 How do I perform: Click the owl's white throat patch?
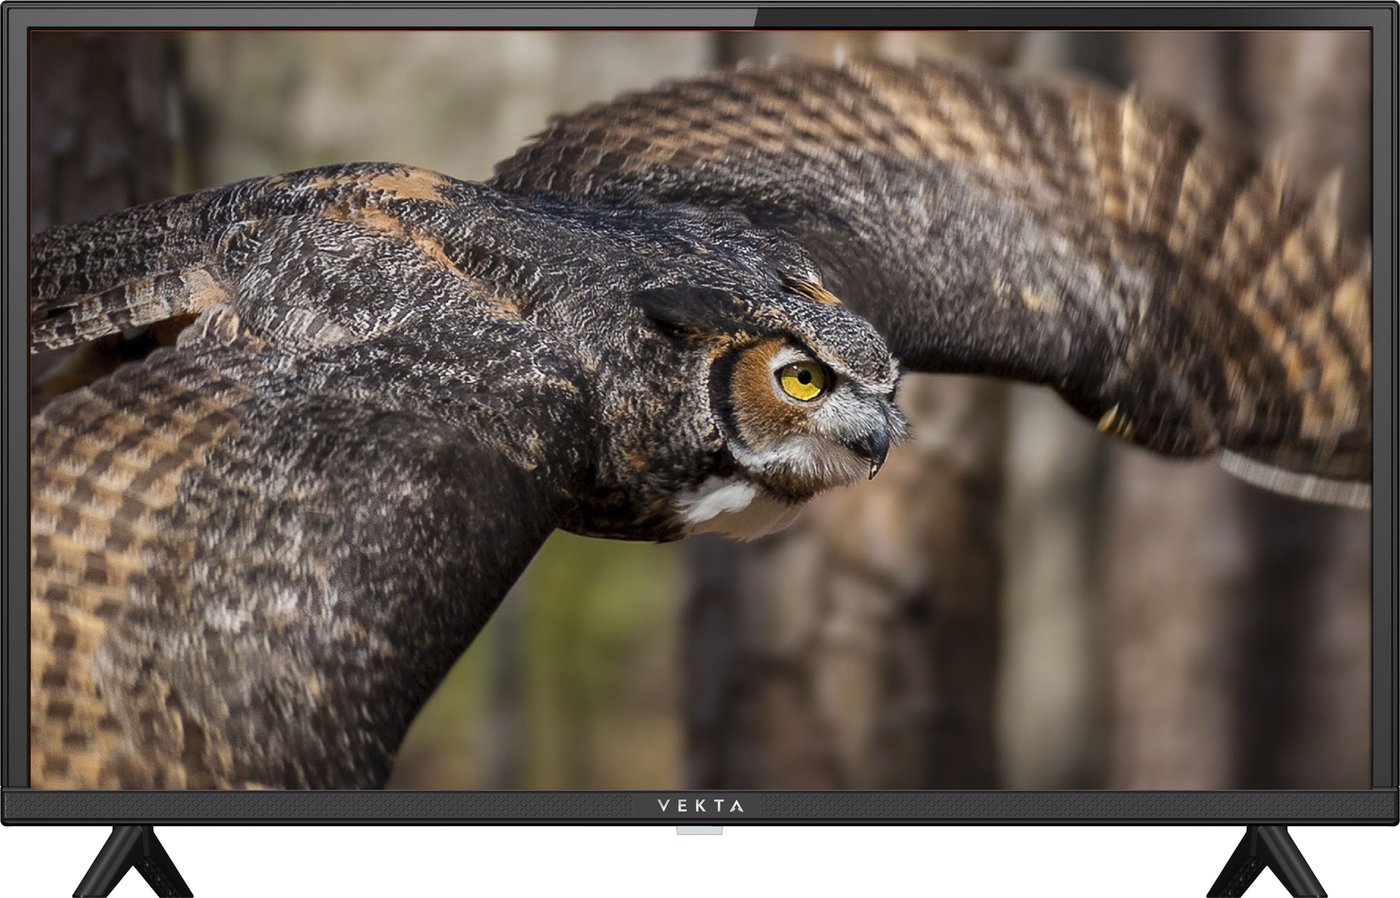click(718, 500)
